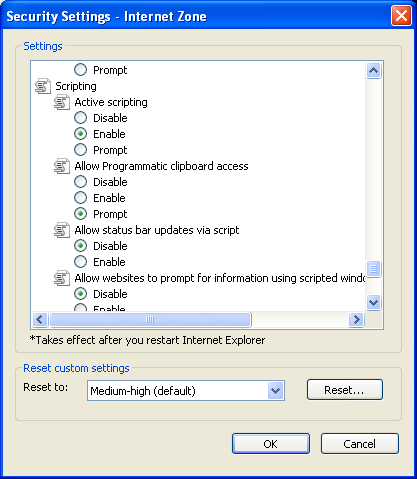
Task: Click the Allow Programmatic clipboard access icon
Action: click(62, 166)
